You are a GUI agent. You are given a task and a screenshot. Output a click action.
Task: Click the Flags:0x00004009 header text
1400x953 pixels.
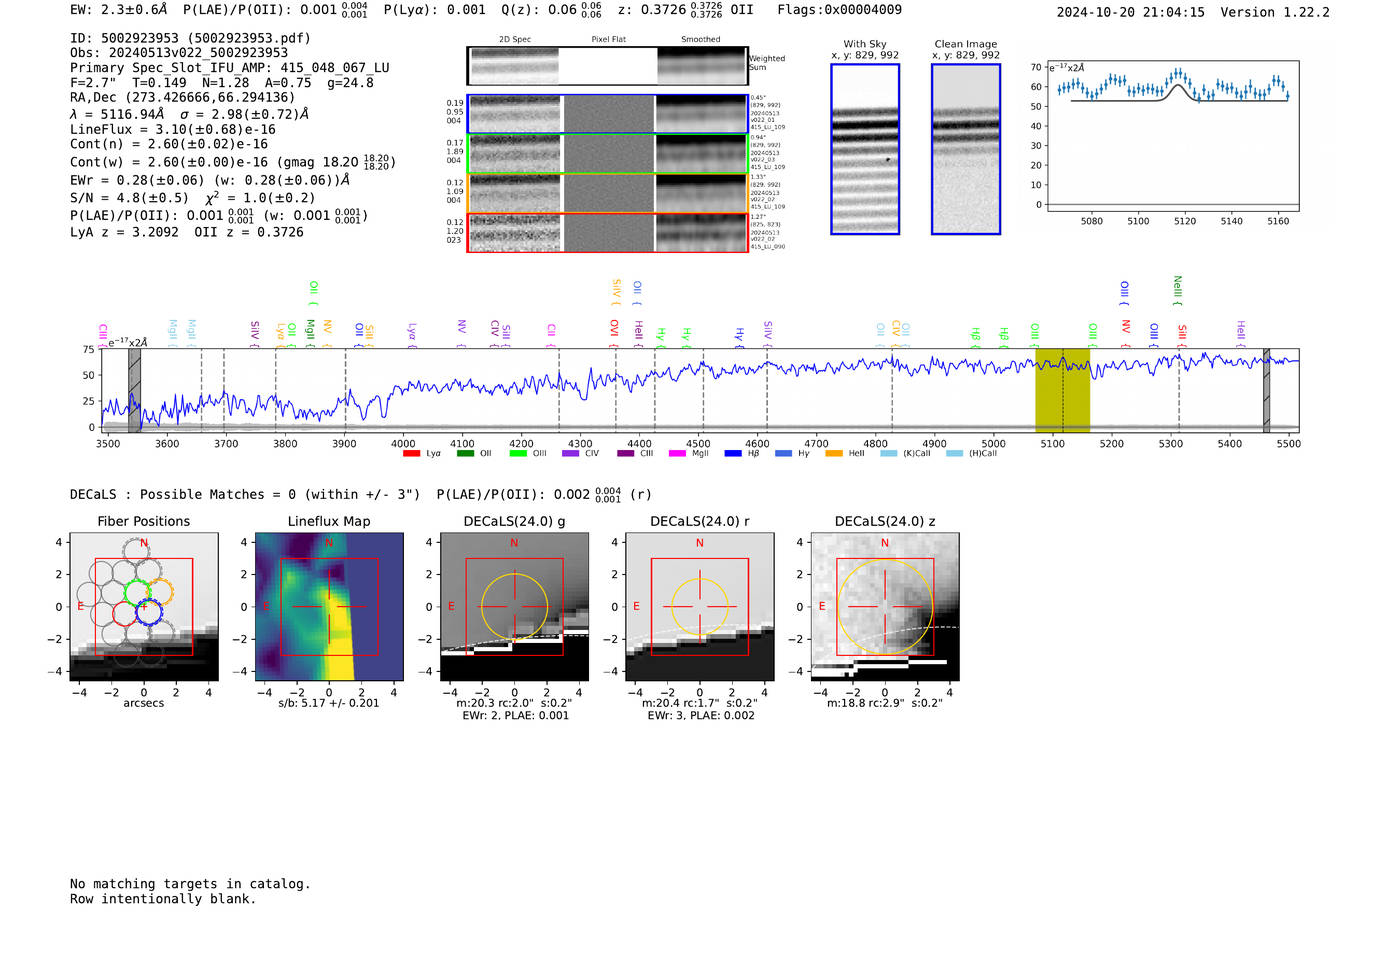[839, 10]
